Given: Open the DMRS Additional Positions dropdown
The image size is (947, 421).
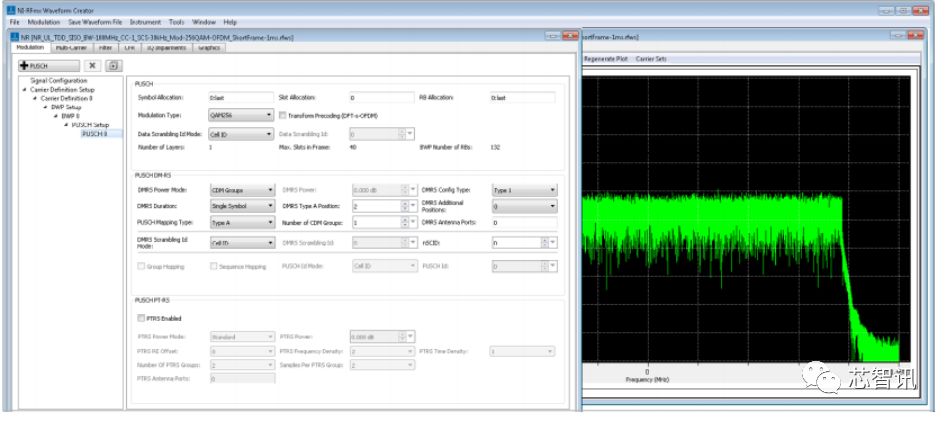Looking at the screenshot, I should click(524, 206).
